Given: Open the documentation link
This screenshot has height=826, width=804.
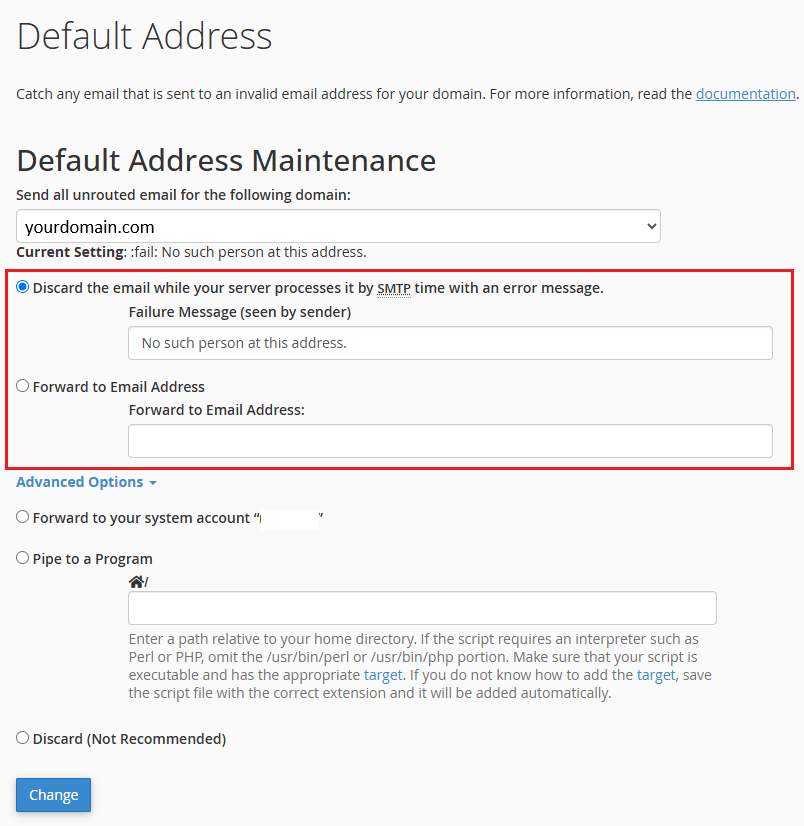Looking at the screenshot, I should coord(745,94).
